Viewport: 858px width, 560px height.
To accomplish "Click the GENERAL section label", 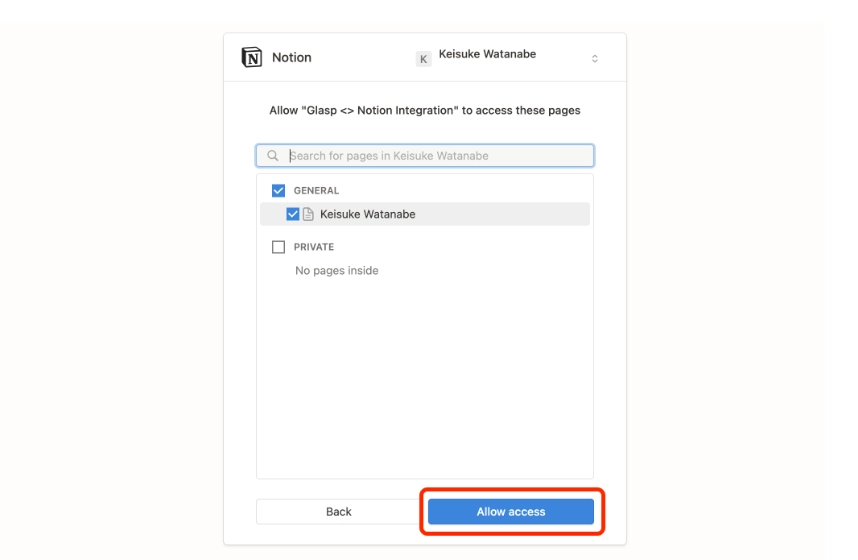I will click(x=316, y=190).
